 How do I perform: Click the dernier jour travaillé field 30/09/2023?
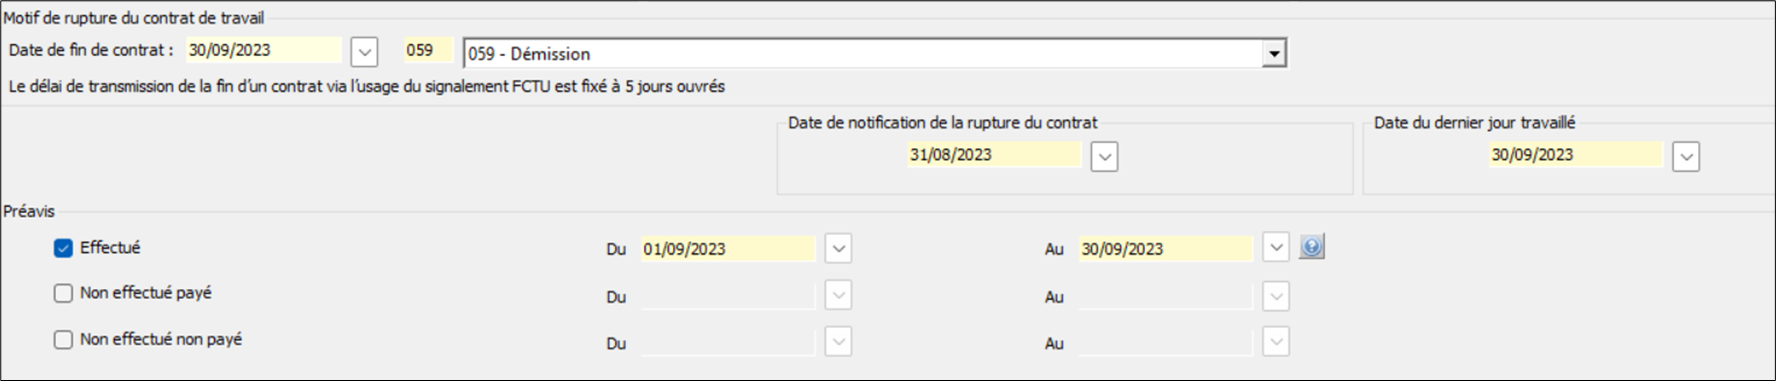pos(1576,155)
